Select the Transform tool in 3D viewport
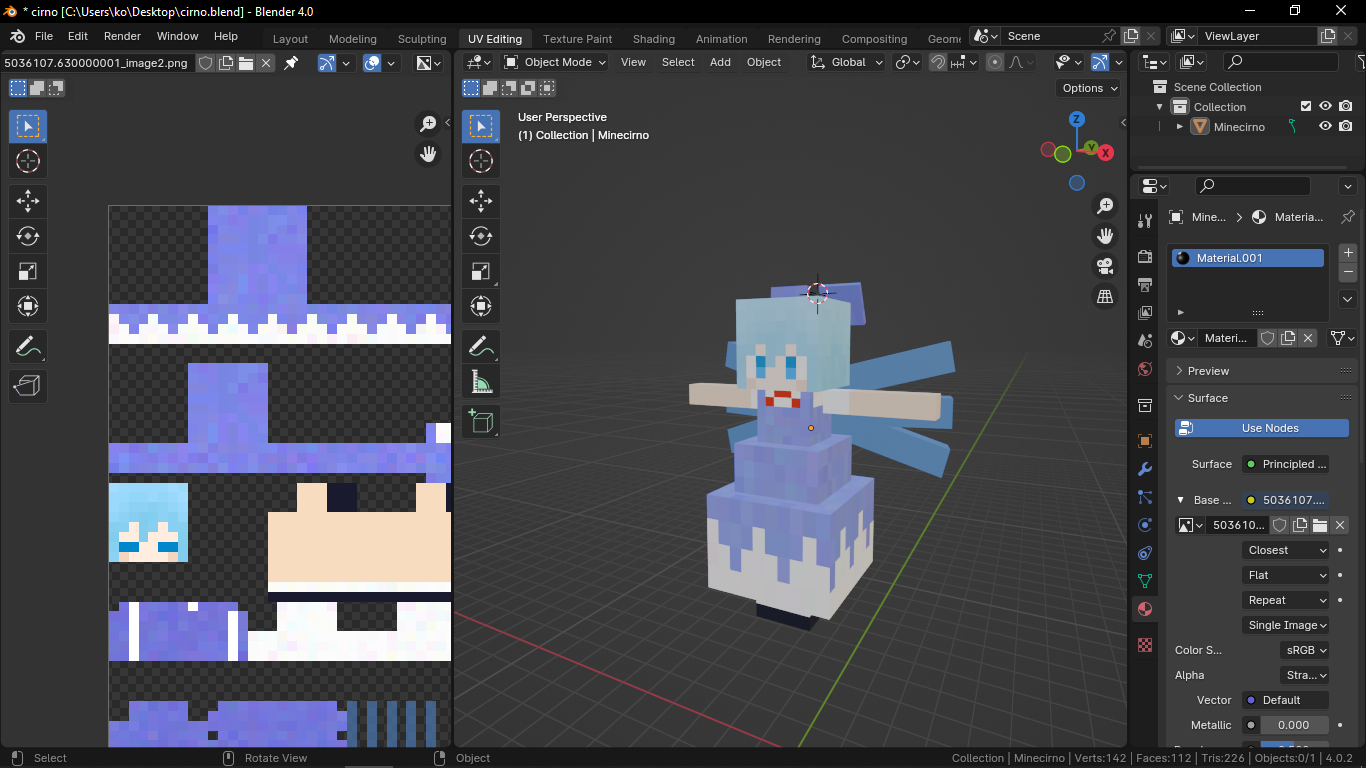The width and height of the screenshot is (1366, 768). pos(481,306)
